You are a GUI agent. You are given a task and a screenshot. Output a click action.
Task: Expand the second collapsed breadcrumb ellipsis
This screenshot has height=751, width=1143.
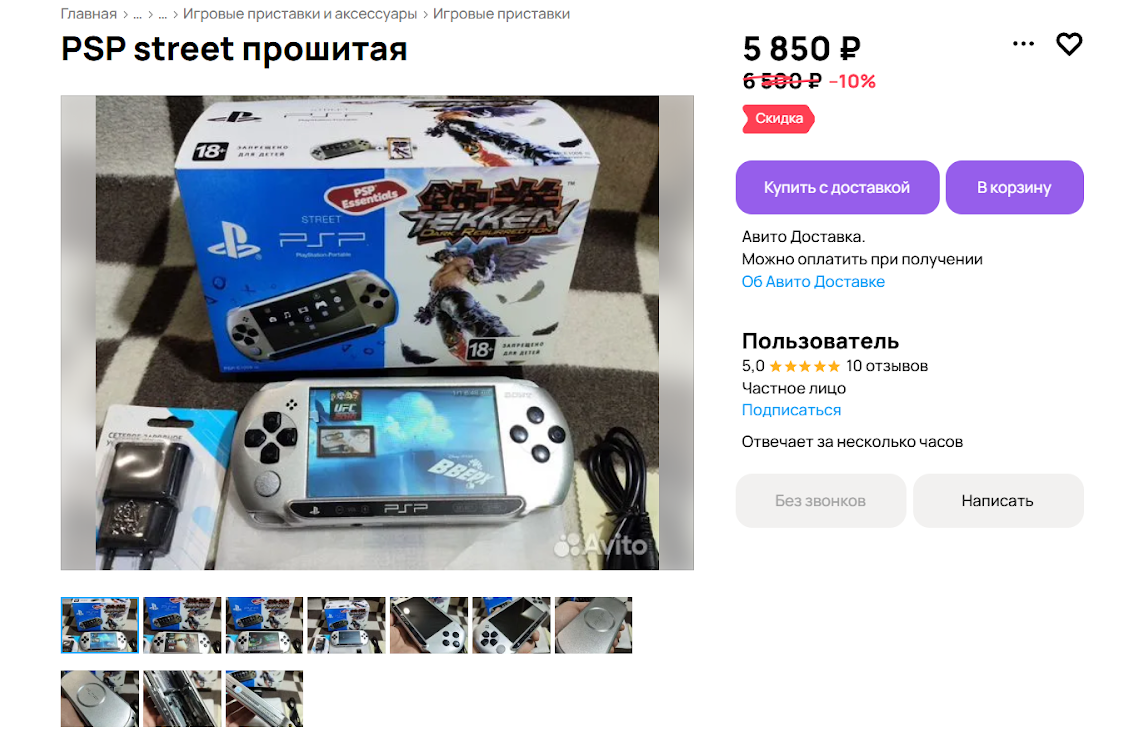(x=163, y=14)
